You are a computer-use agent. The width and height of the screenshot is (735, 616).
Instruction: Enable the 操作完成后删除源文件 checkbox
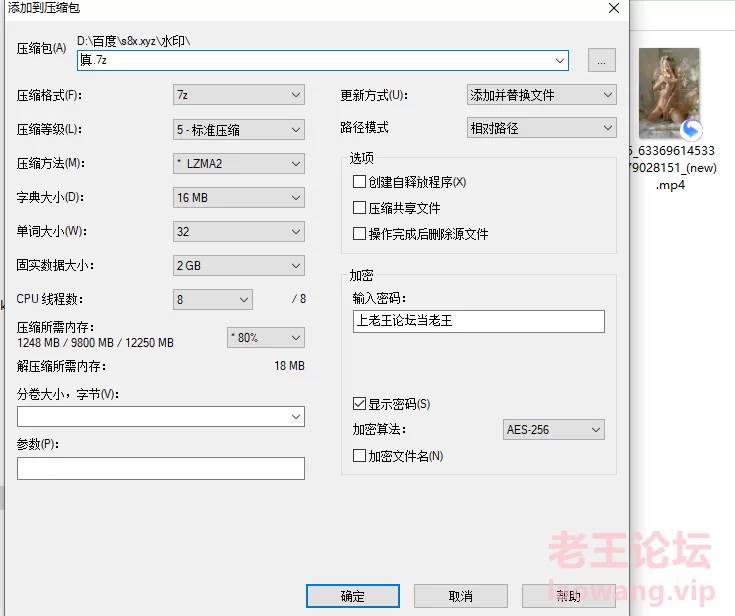359,233
